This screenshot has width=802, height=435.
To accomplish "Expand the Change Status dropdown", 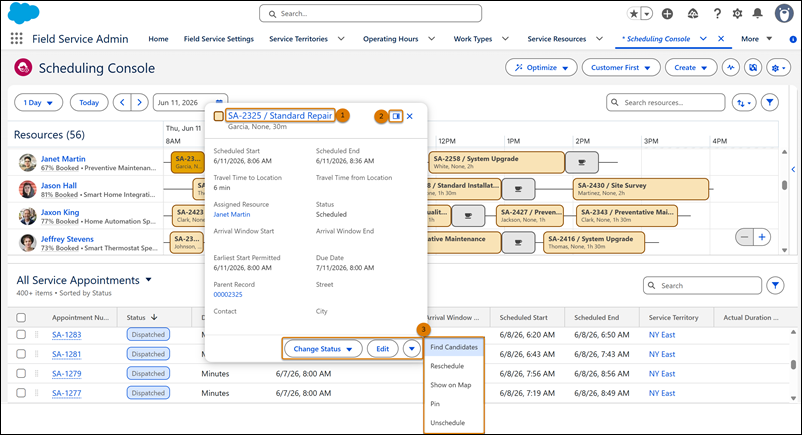I will [323, 349].
